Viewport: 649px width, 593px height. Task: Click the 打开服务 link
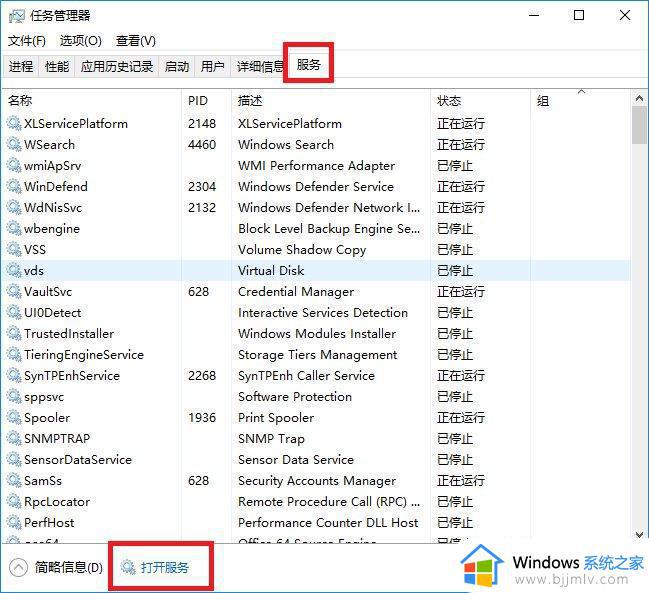point(165,567)
